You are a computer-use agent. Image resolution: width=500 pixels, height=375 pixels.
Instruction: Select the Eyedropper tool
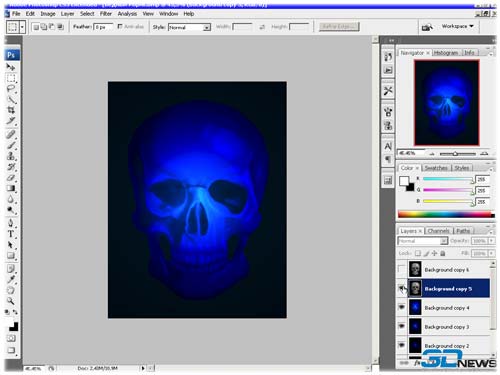coord(11,279)
